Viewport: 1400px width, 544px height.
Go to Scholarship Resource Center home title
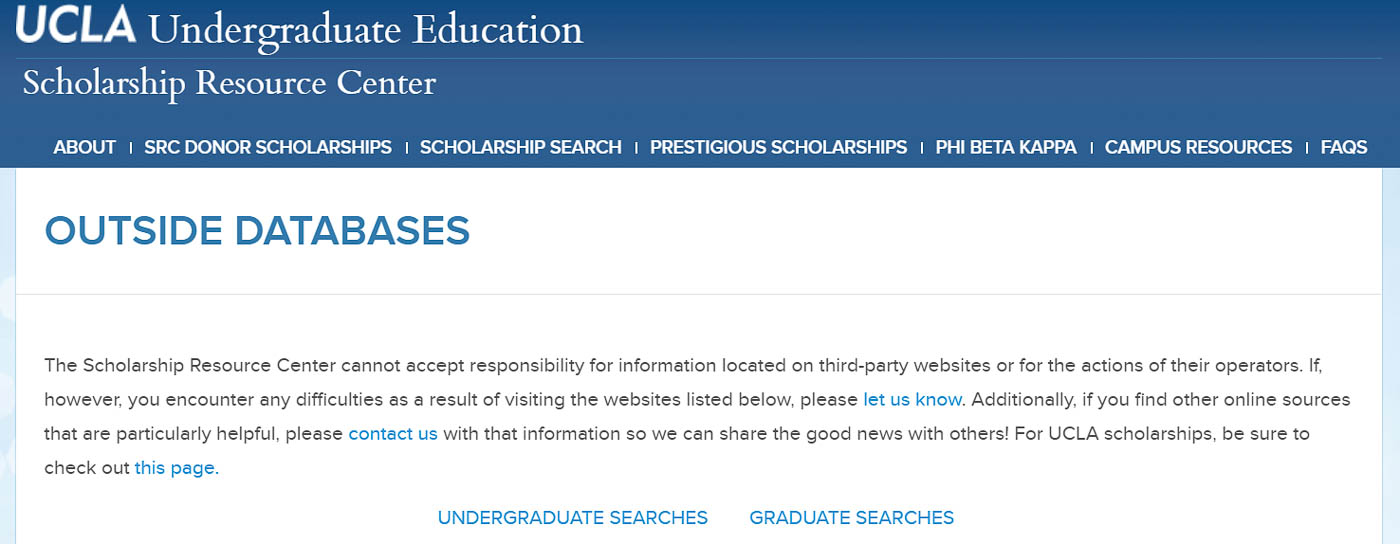point(229,82)
